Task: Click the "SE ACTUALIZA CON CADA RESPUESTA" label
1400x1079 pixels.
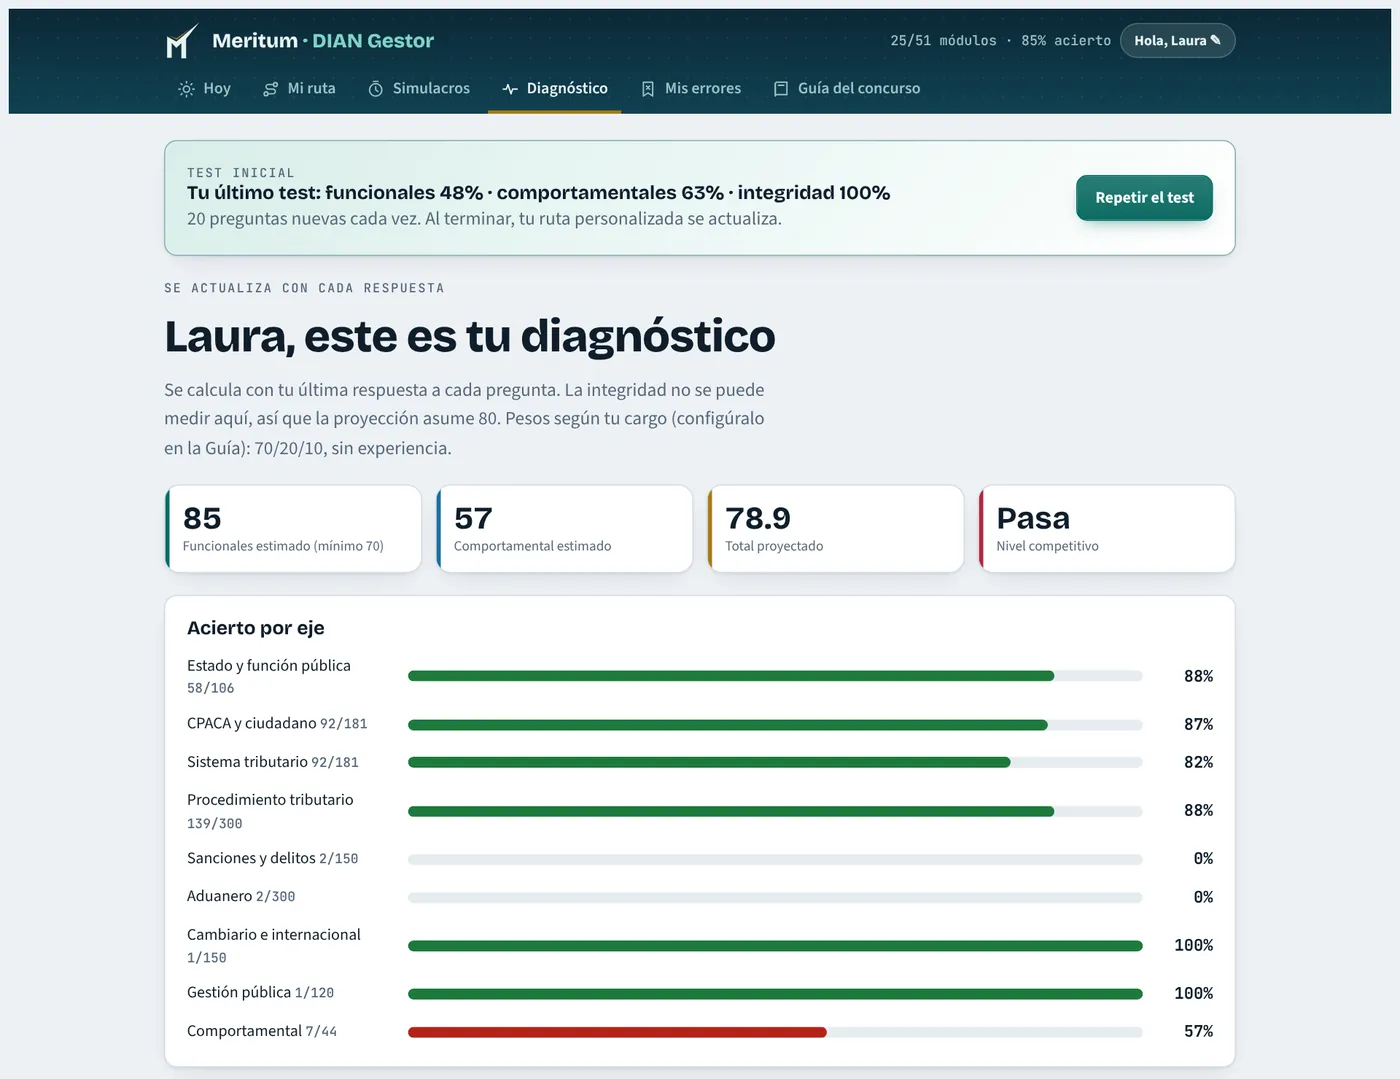Action: point(304,288)
